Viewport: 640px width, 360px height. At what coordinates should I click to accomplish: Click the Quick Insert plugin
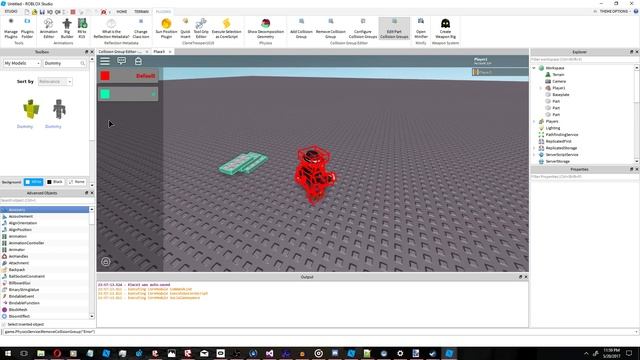[185, 28]
